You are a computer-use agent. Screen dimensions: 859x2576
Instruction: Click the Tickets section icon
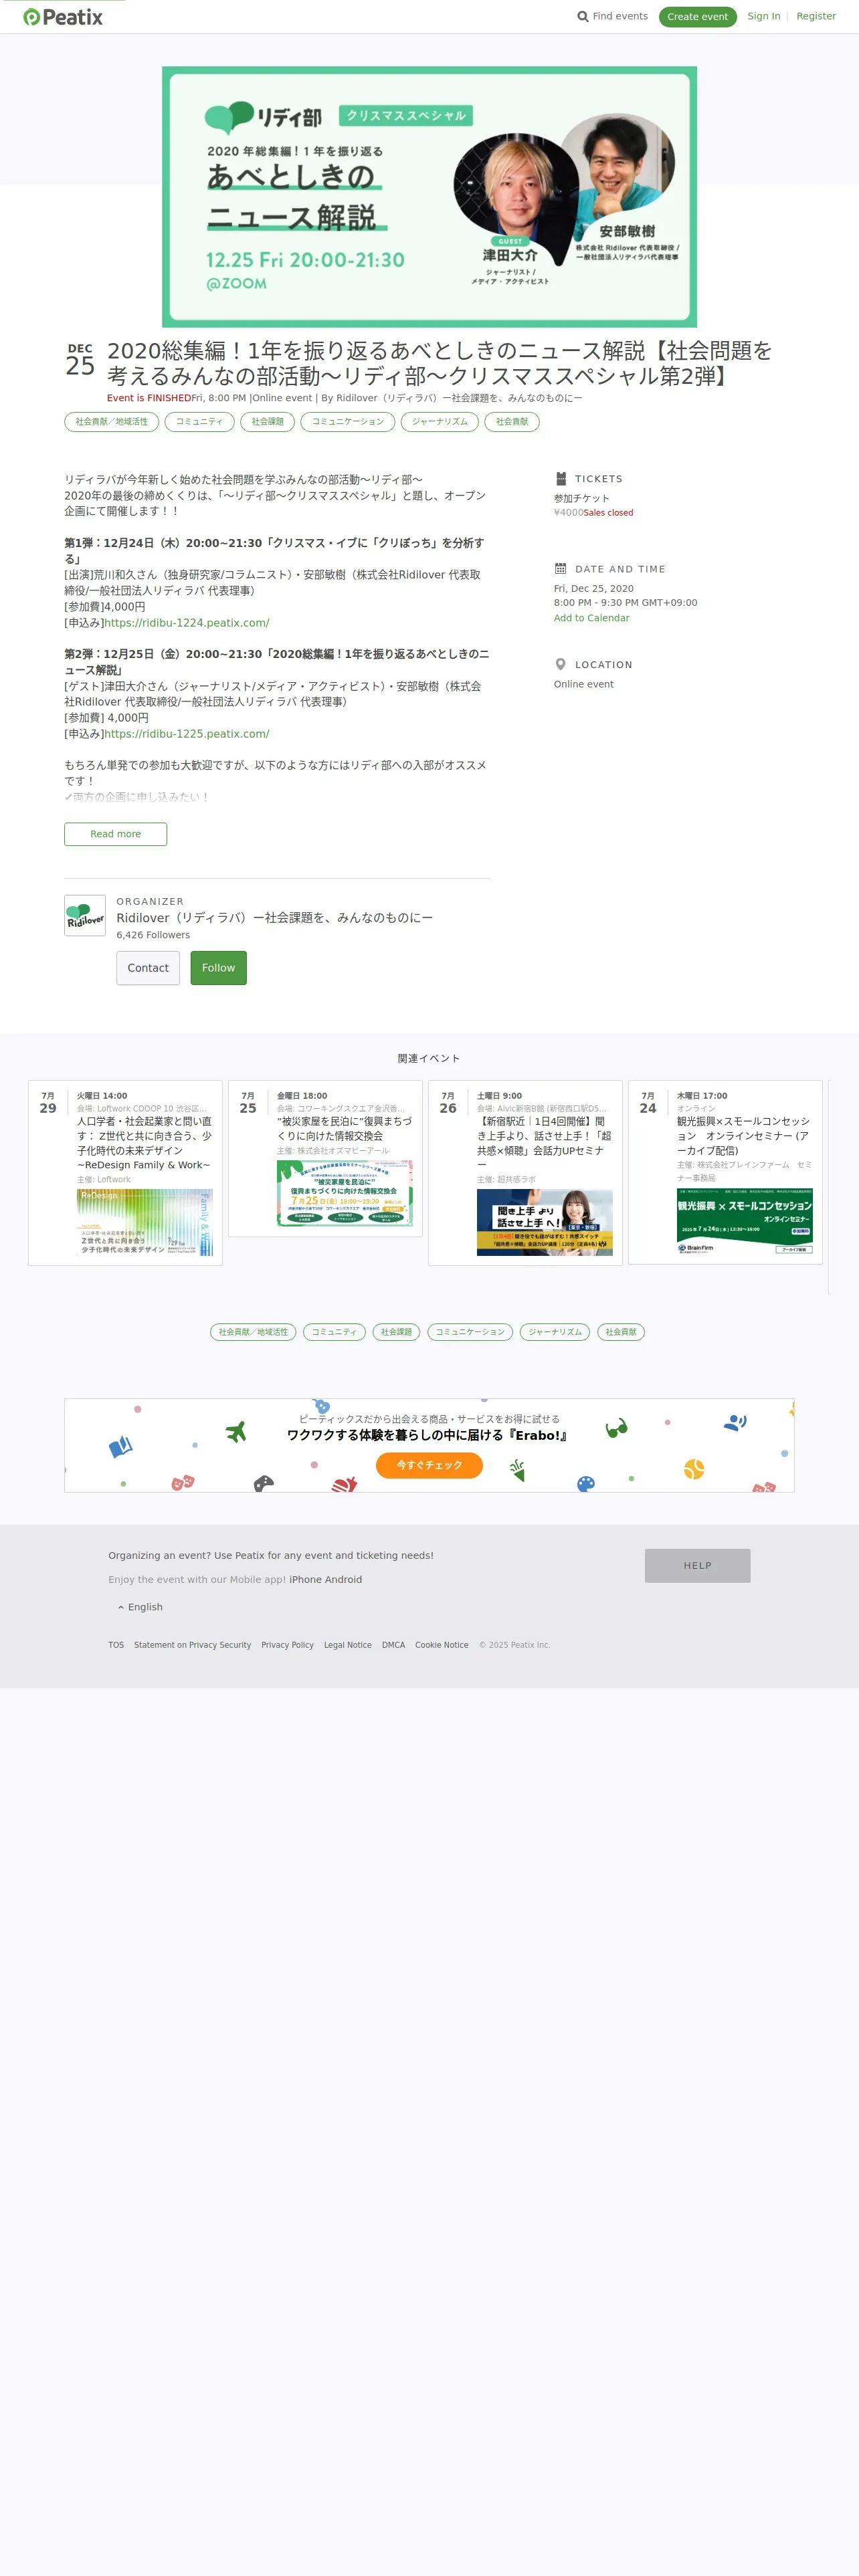[561, 479]
